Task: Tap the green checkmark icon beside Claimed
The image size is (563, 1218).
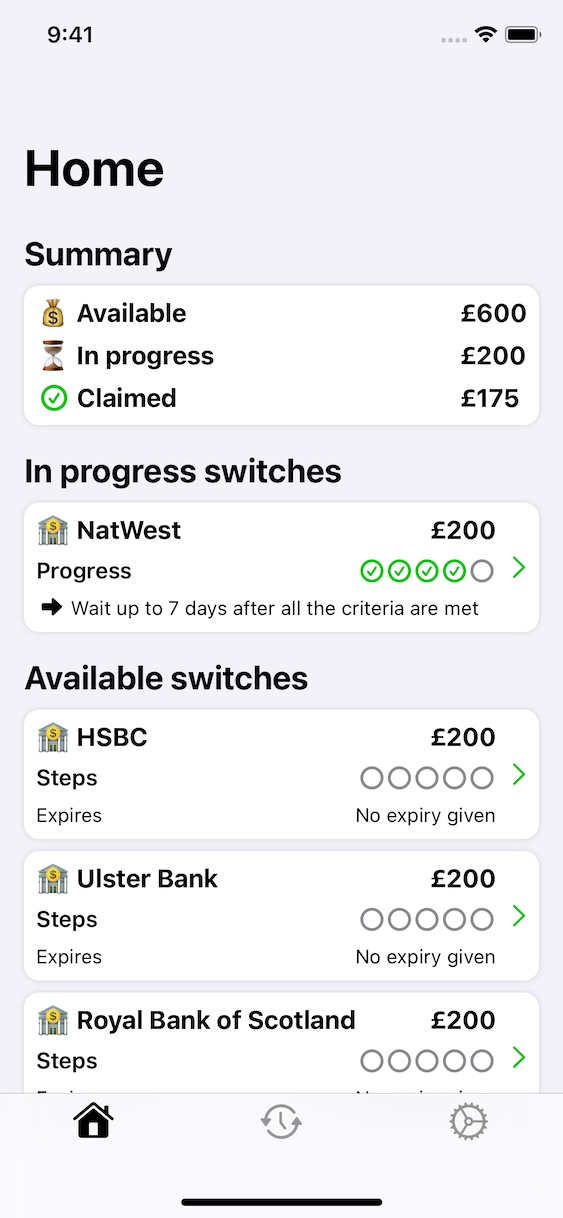Action: [x=53, y=398]
